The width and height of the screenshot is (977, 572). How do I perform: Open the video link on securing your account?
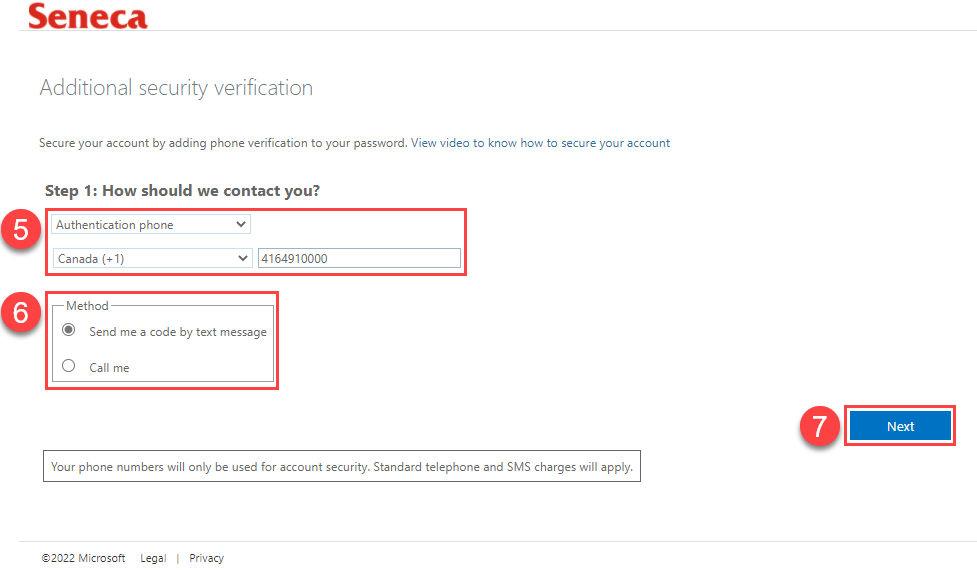coord(540,143)
